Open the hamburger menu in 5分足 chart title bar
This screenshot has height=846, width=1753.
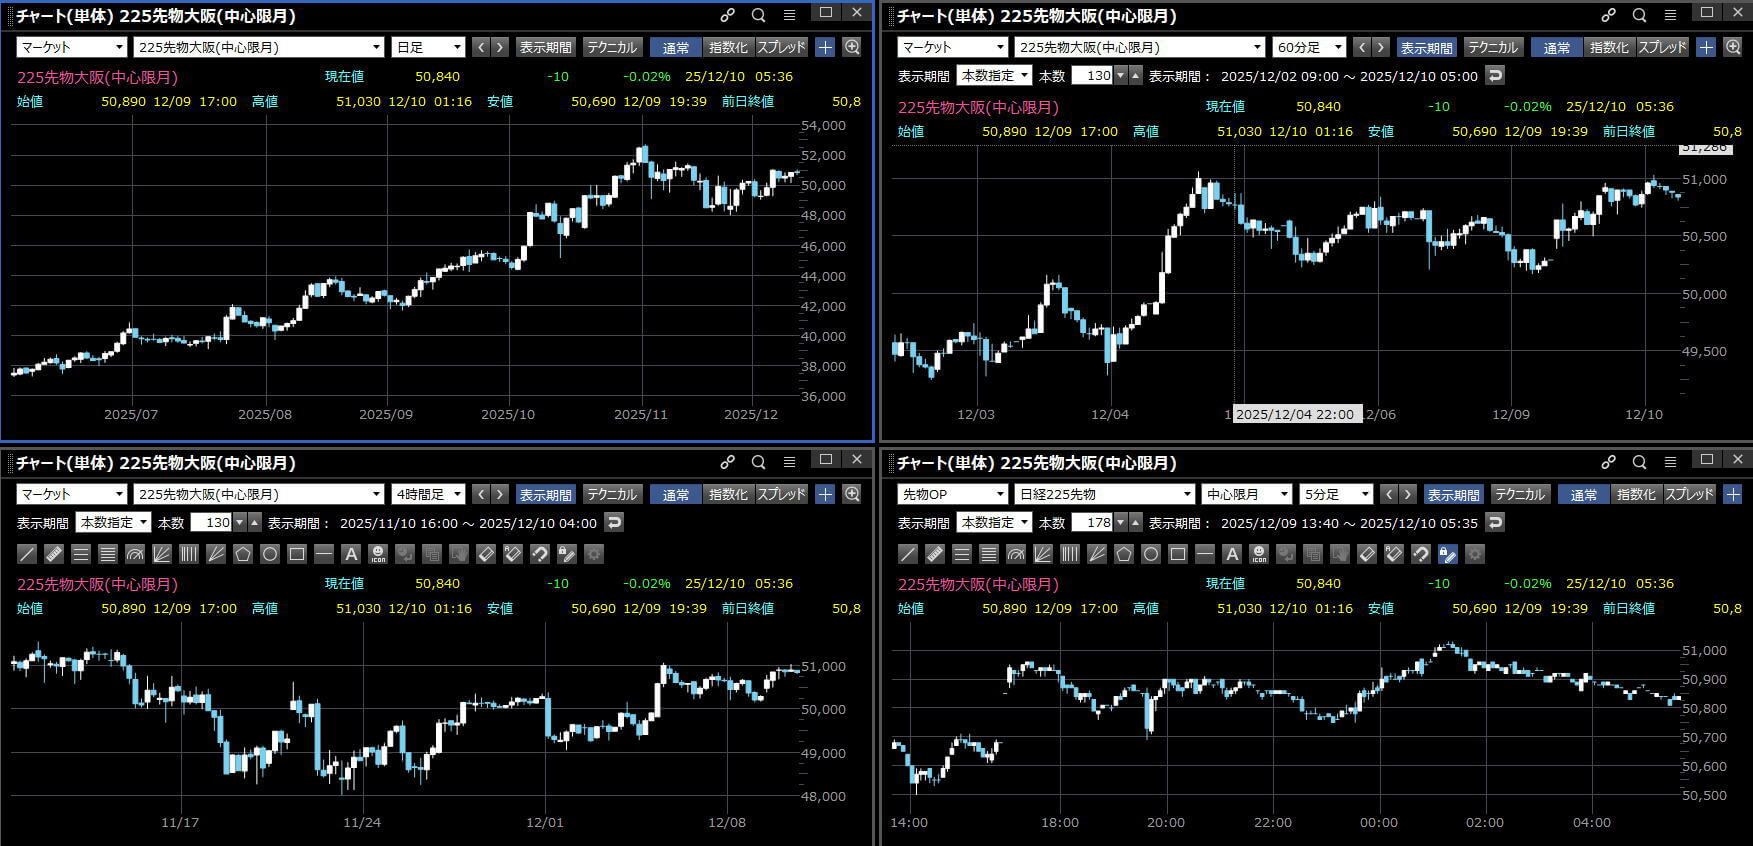1670,462
